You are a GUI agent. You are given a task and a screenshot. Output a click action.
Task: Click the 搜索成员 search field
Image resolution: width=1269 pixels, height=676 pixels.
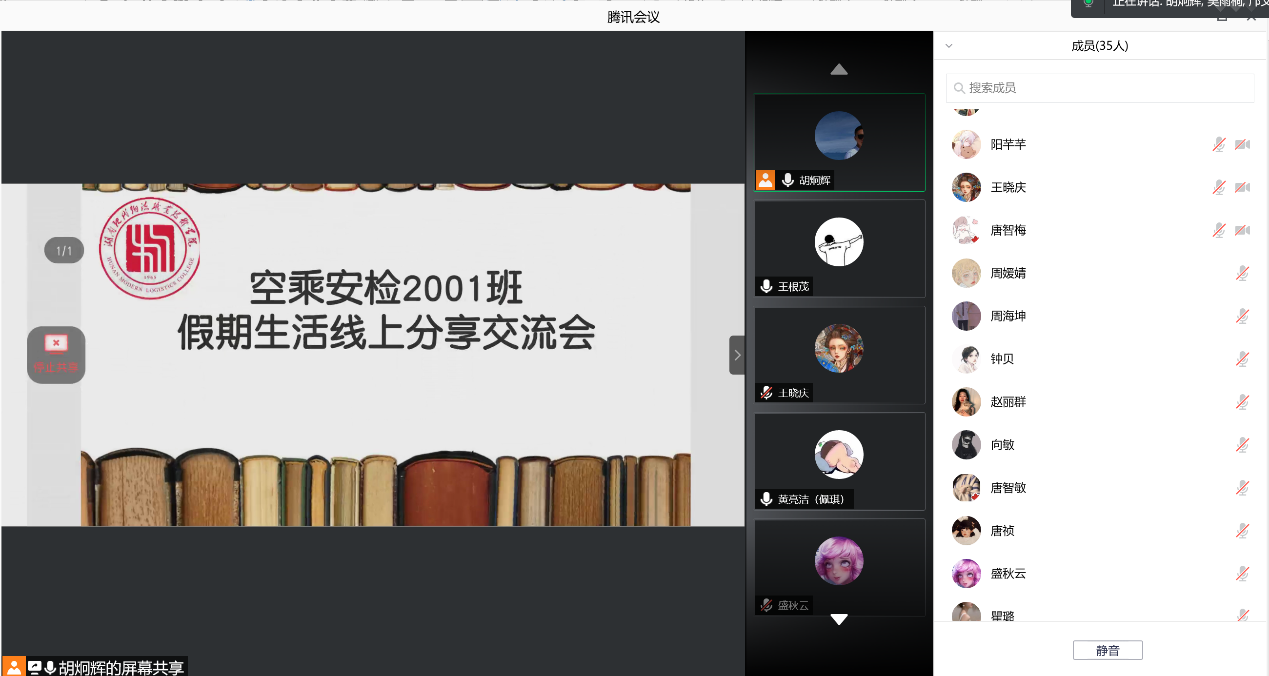(x=1100, y=88)
